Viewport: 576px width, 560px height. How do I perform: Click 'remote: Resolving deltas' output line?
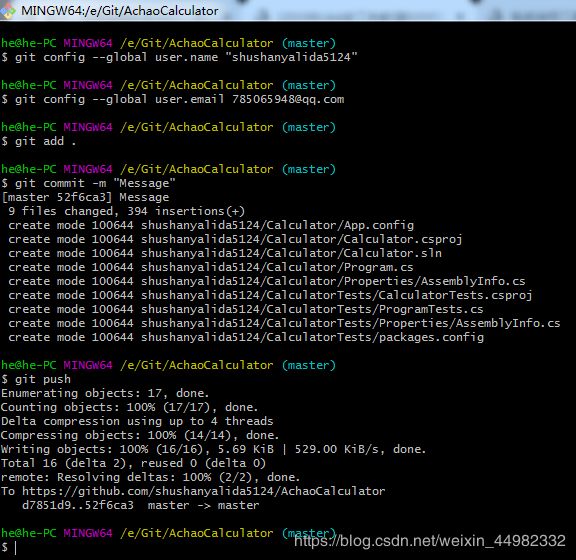[151, 477]
